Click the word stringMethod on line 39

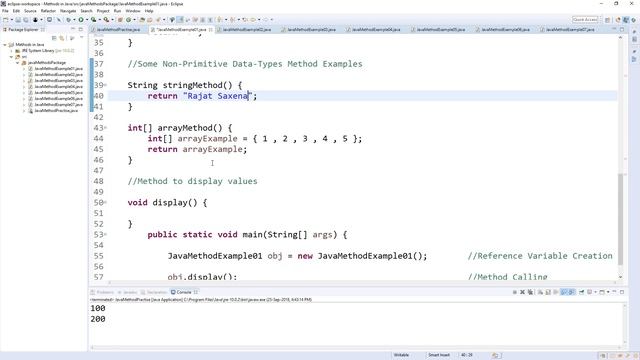[192, 85]
